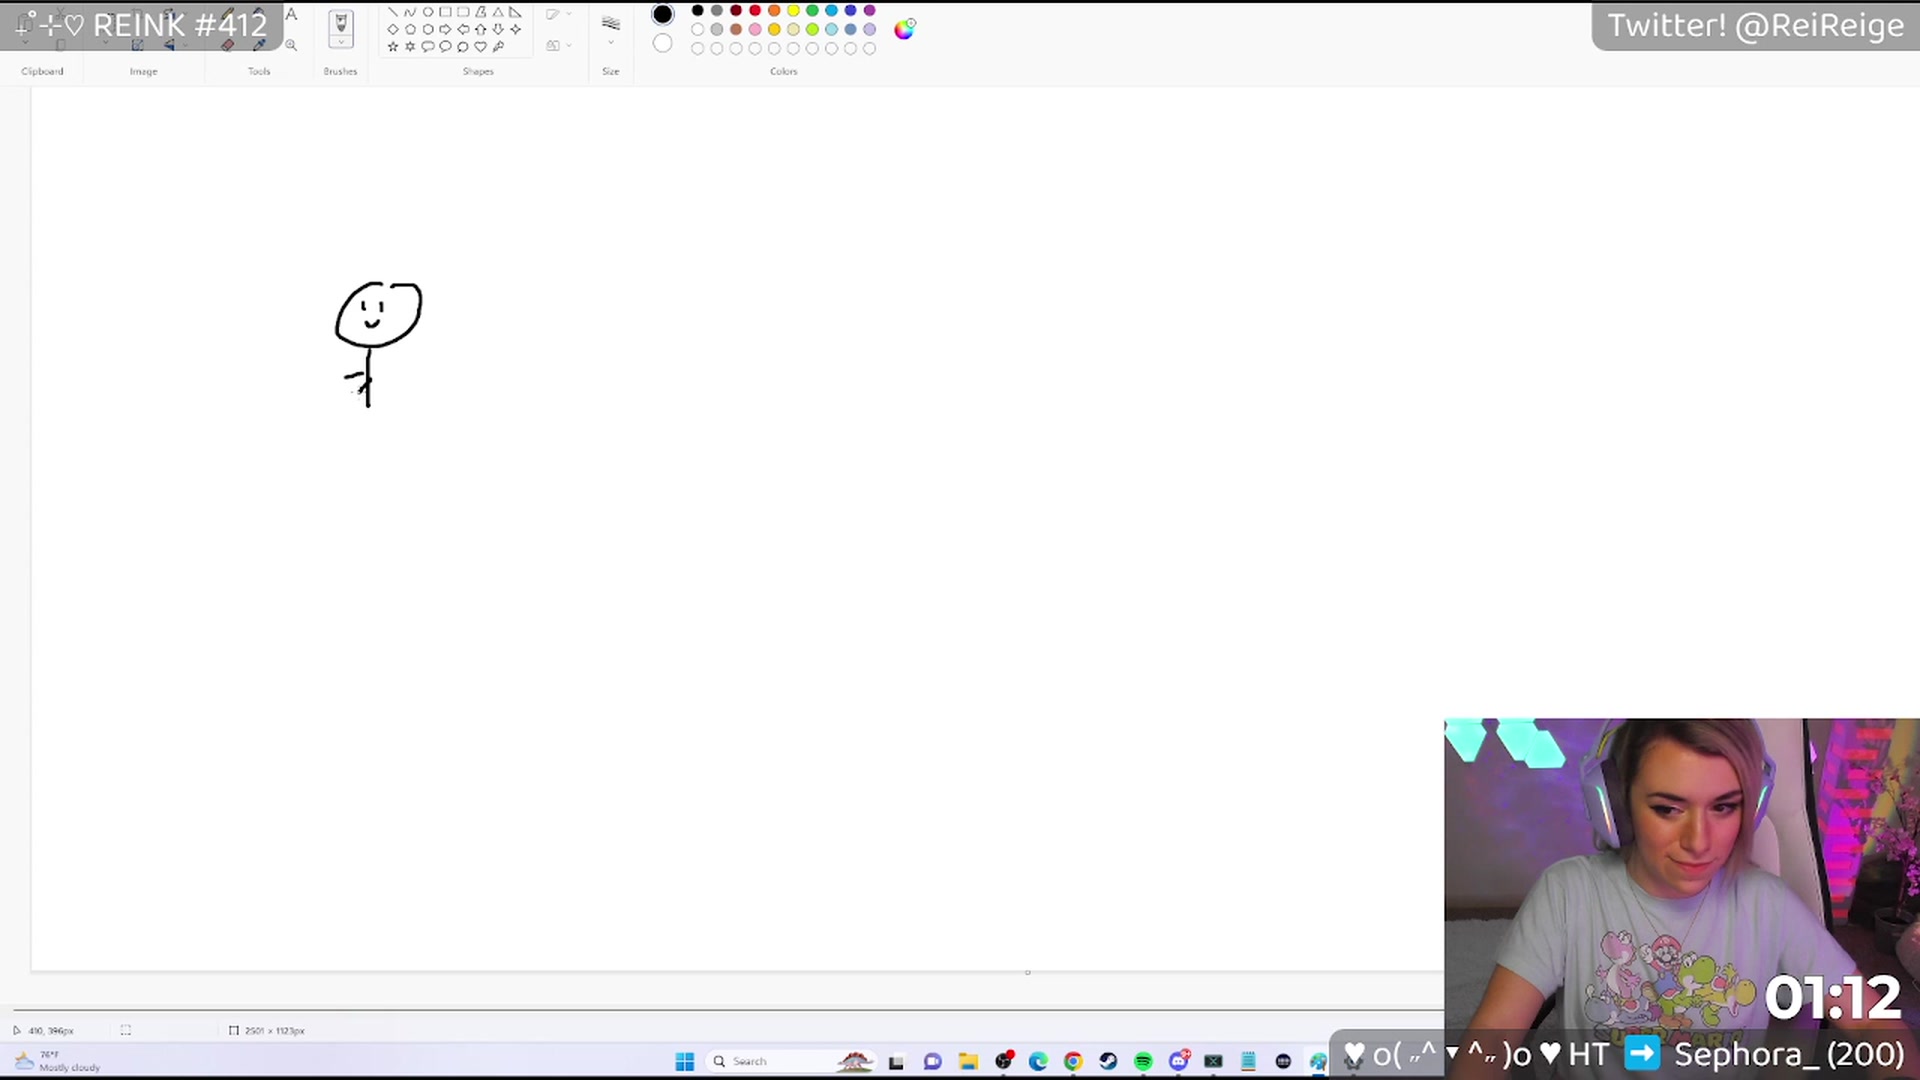
Task: Select the Left arrow shape
Action: [x=463, y=29]
